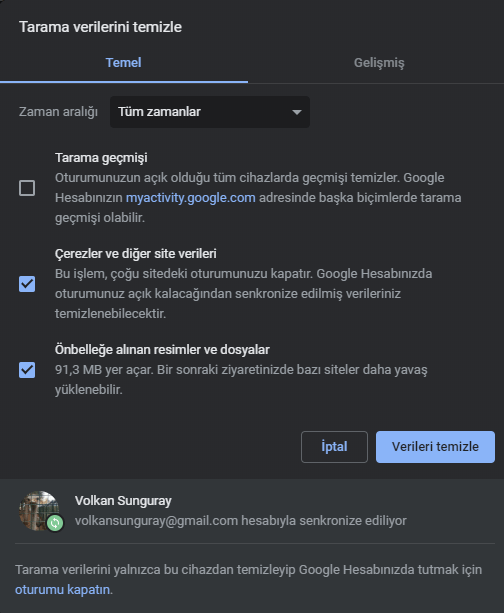This screenshot has height=613, width=504.
Task: Uncheck Önbelleğe alınan resimler ve dosyalar
Action: click(x=27, y=370)
